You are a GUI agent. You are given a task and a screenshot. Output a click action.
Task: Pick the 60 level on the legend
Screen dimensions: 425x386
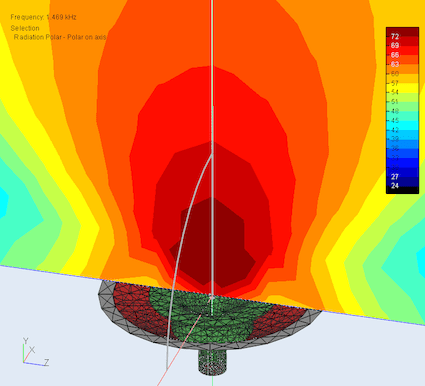[395, 73]
